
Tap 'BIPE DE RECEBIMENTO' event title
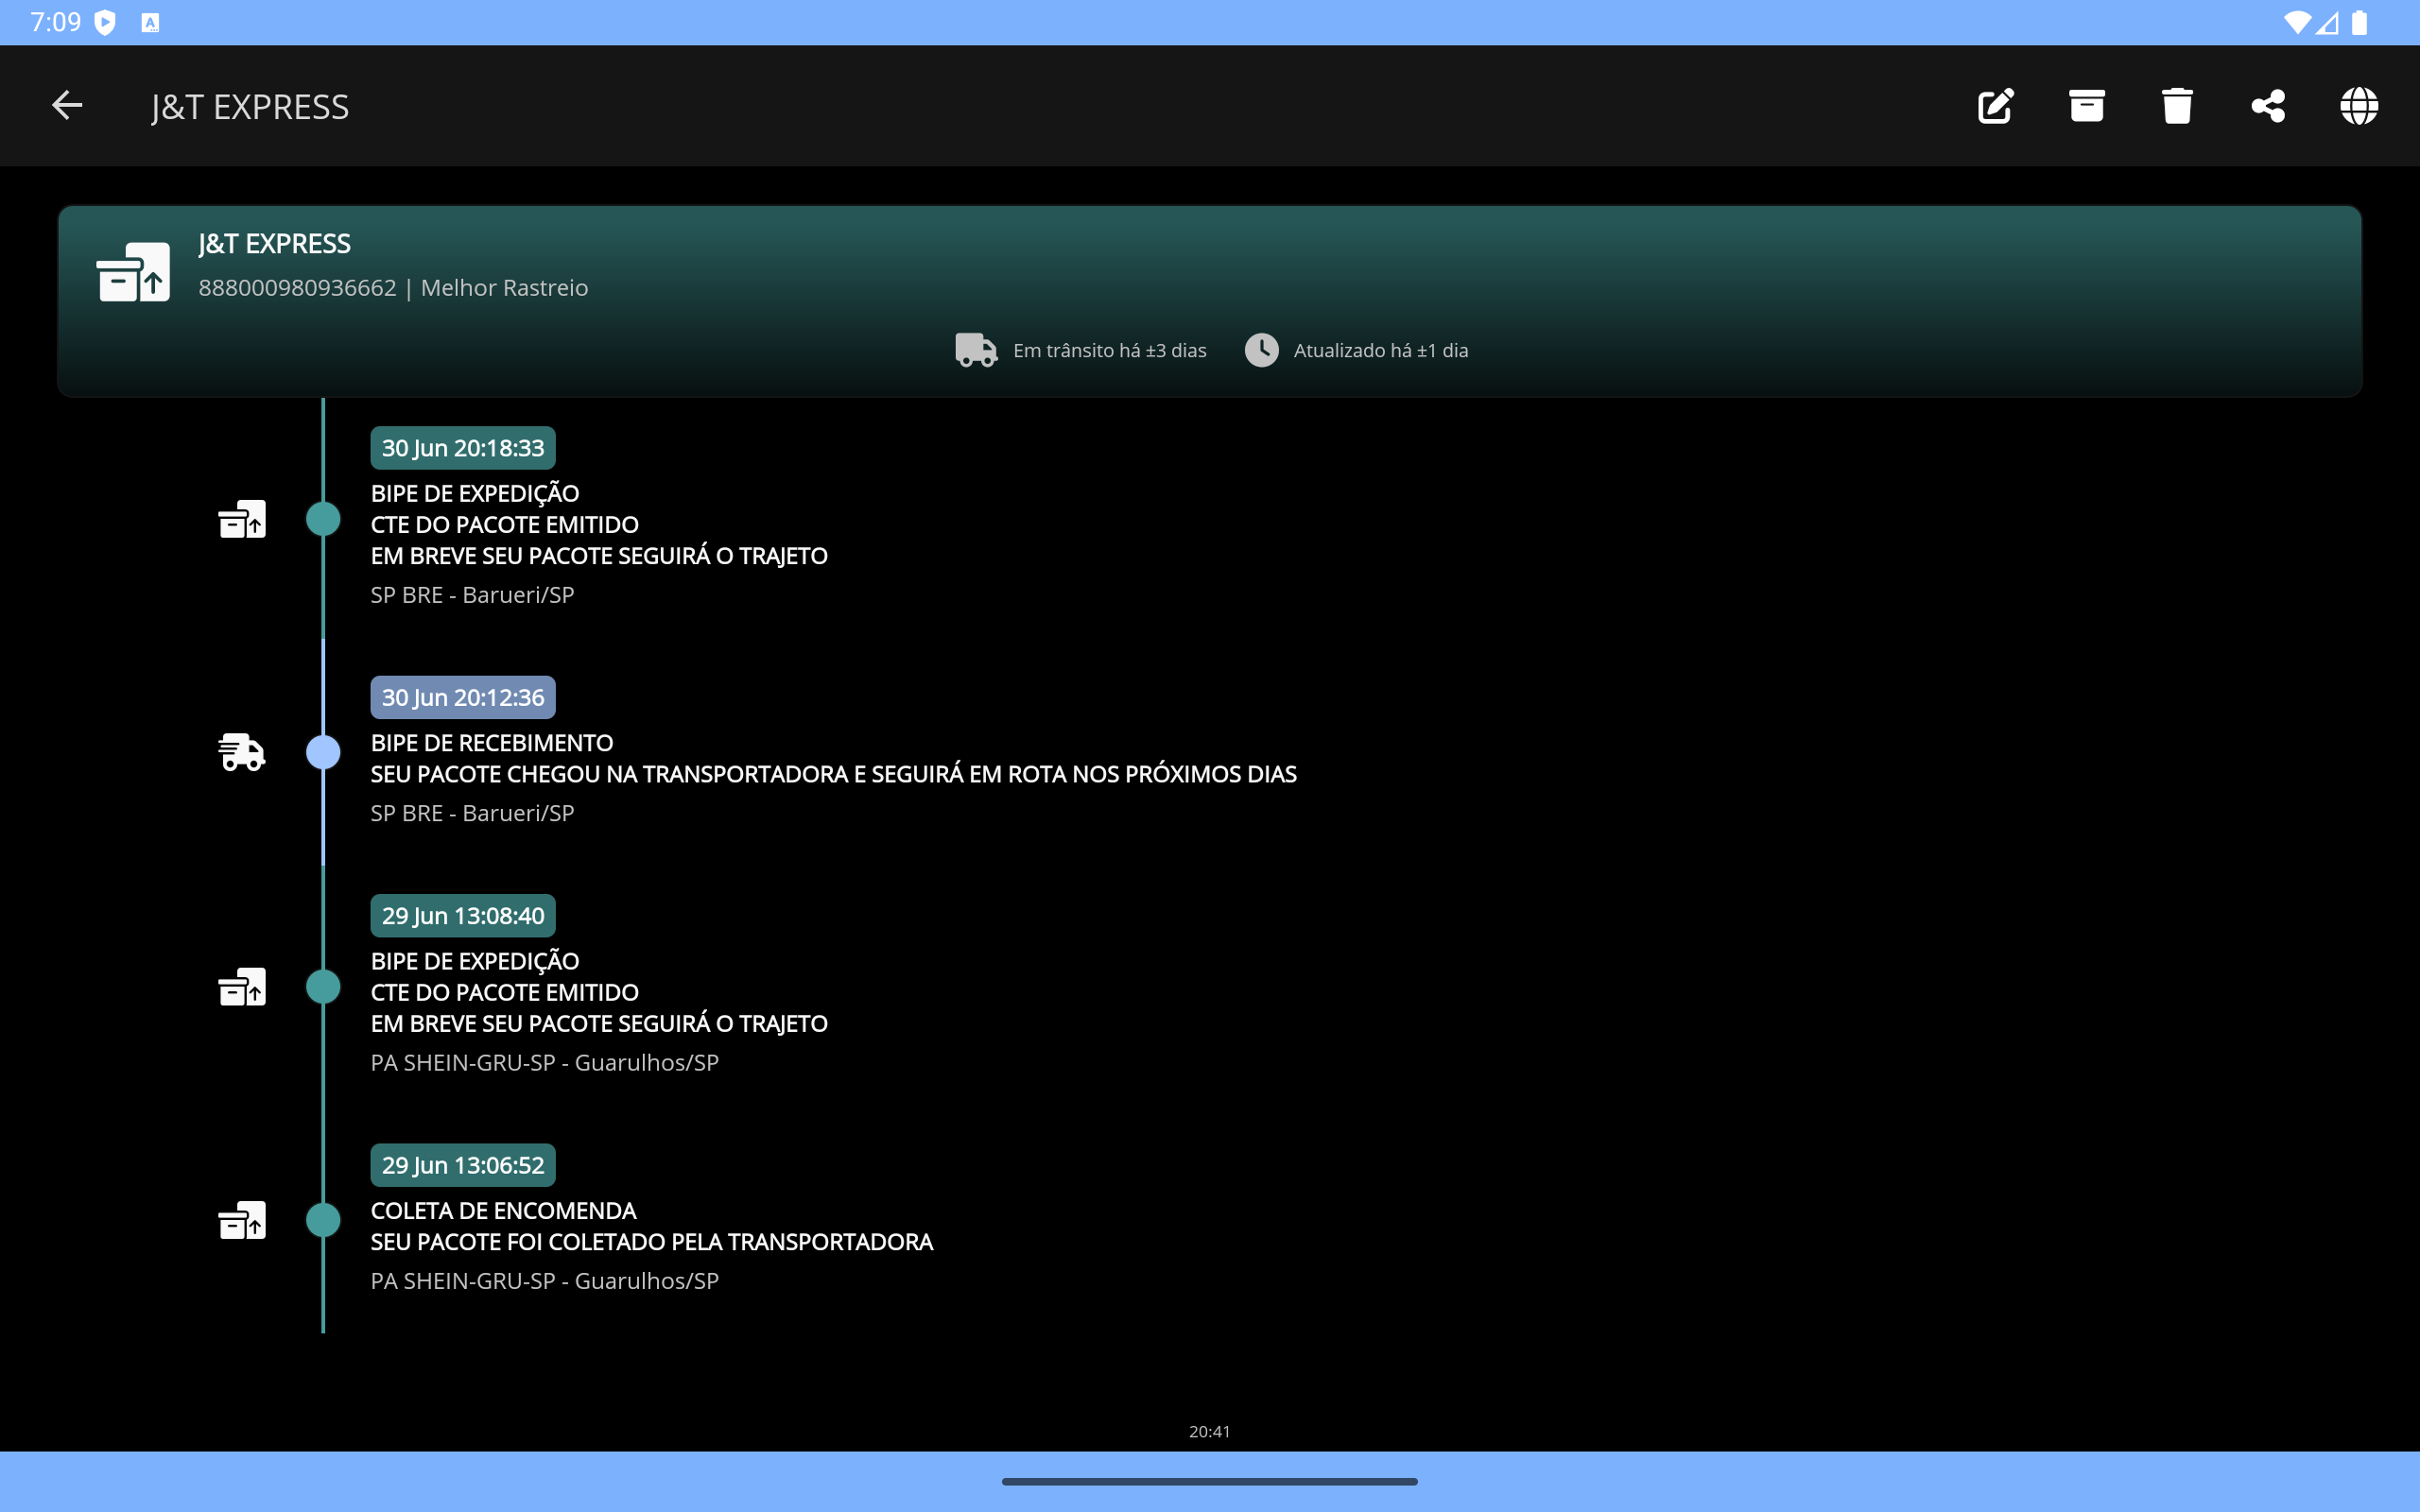[x=492, y=743]
